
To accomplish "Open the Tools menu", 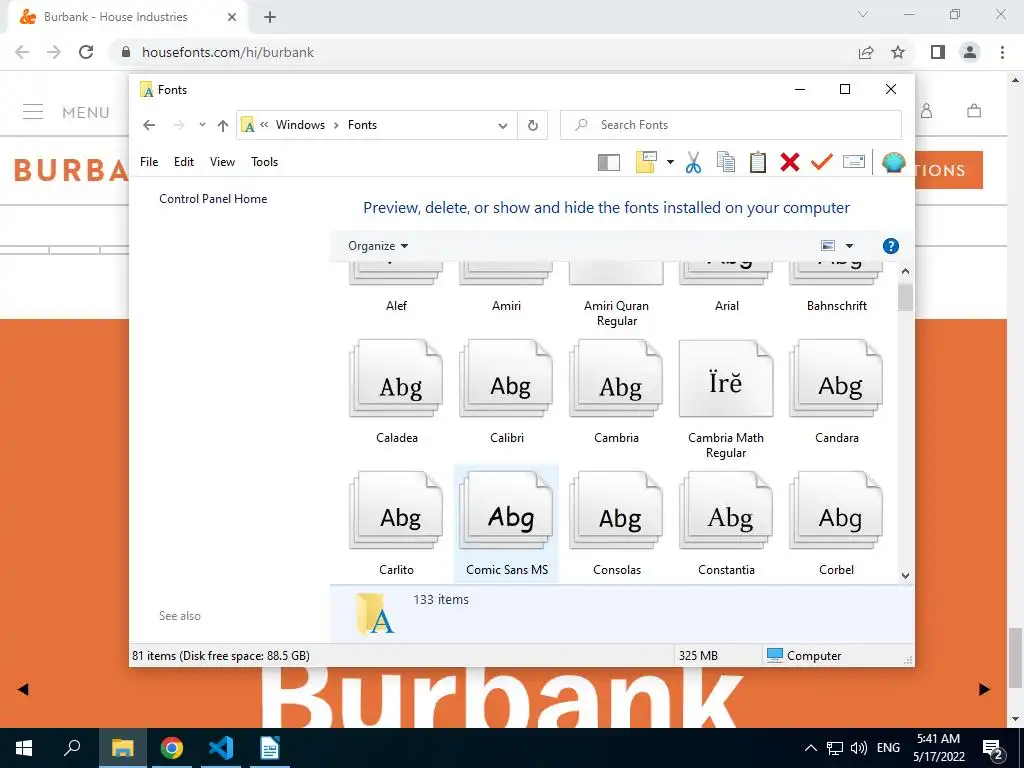I will coord(264,161).
